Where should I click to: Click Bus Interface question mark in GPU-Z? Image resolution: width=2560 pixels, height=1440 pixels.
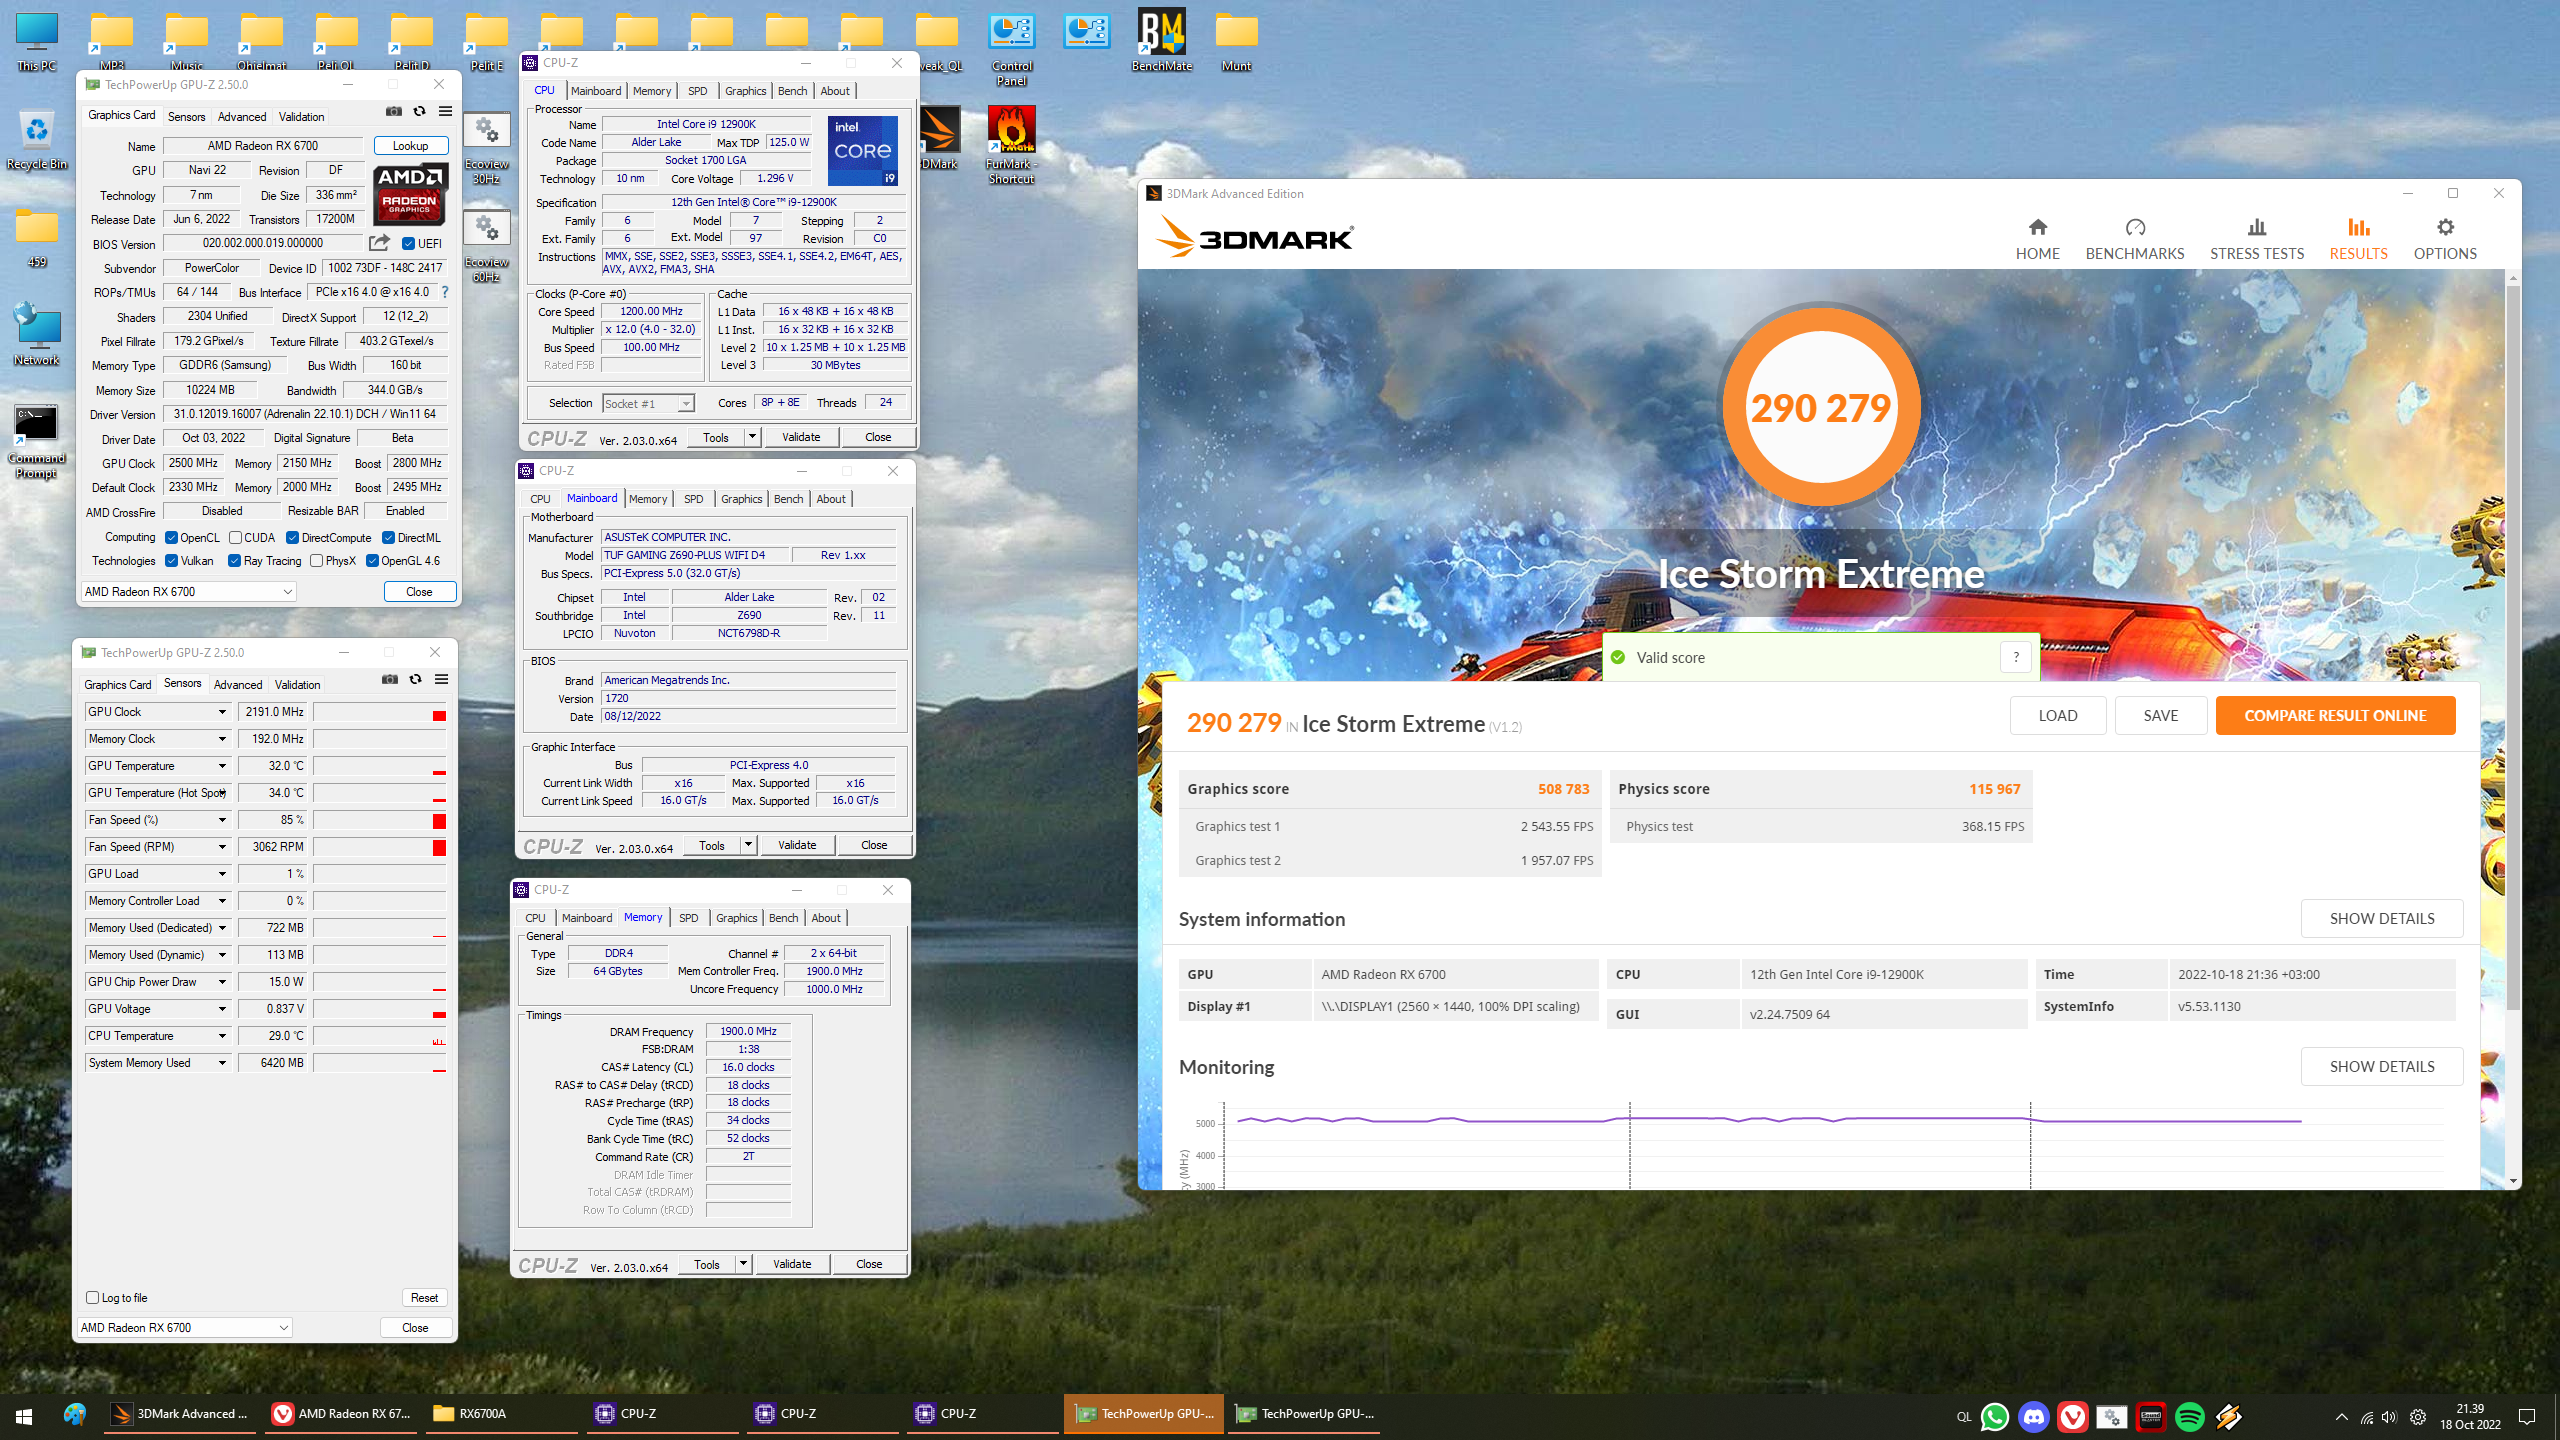click(445, 292)
